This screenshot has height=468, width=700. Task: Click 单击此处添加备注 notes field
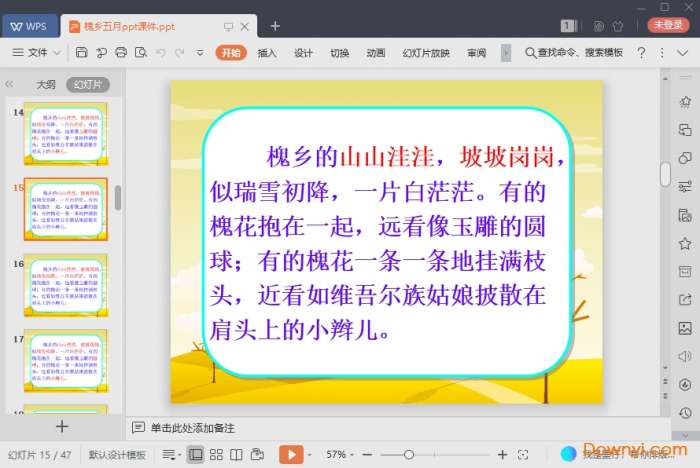(x=193, y=428)
